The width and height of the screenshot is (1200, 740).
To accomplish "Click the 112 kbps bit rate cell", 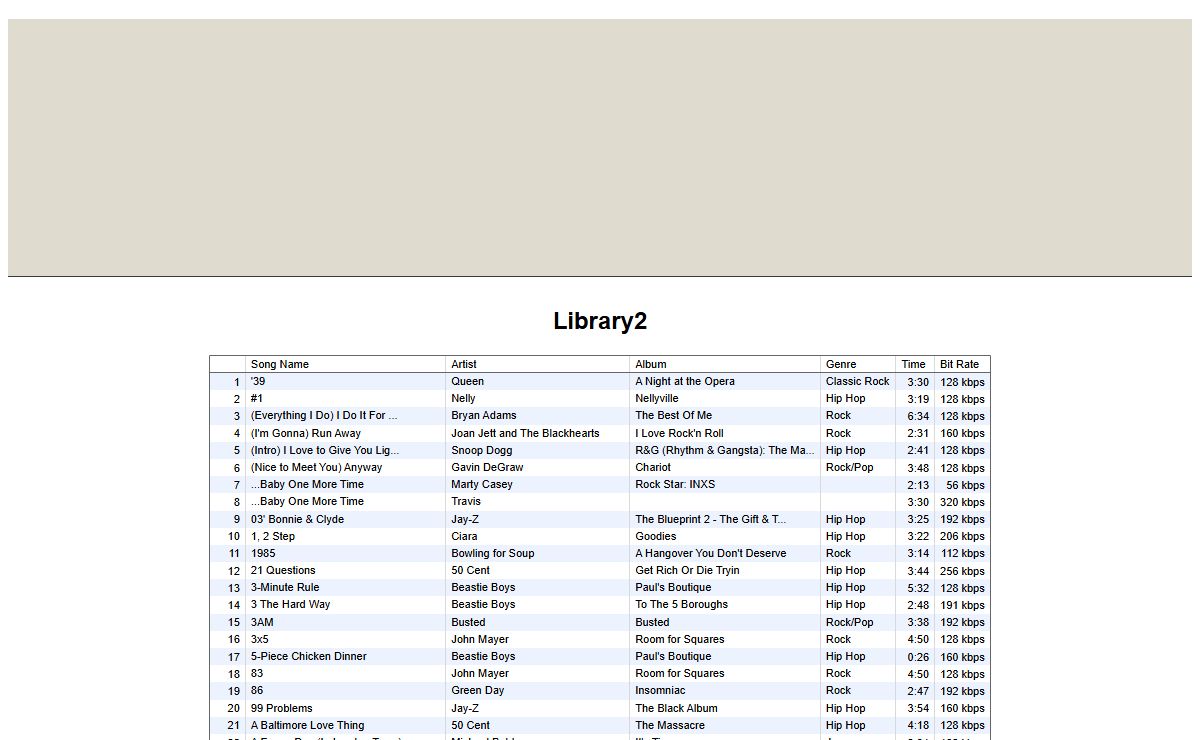I will (x=962, y=554).
